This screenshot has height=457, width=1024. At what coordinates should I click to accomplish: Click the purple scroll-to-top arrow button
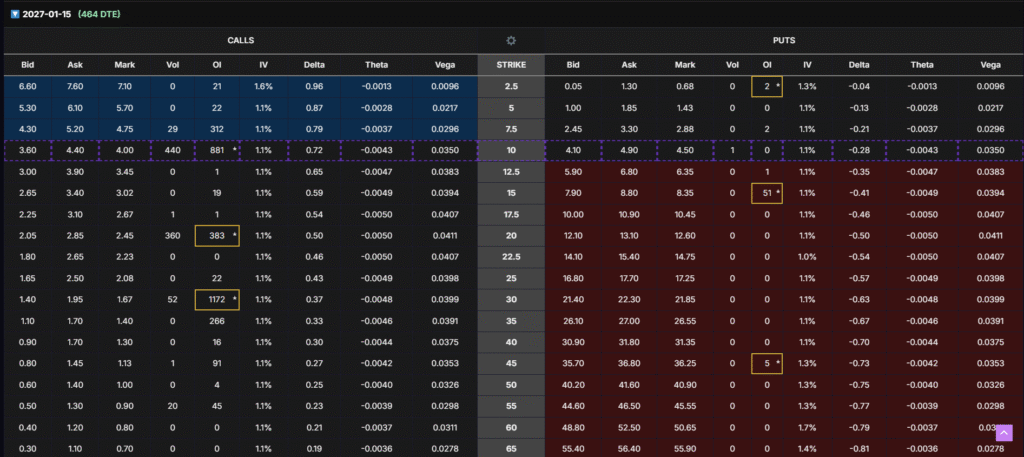click(1004, 433)
